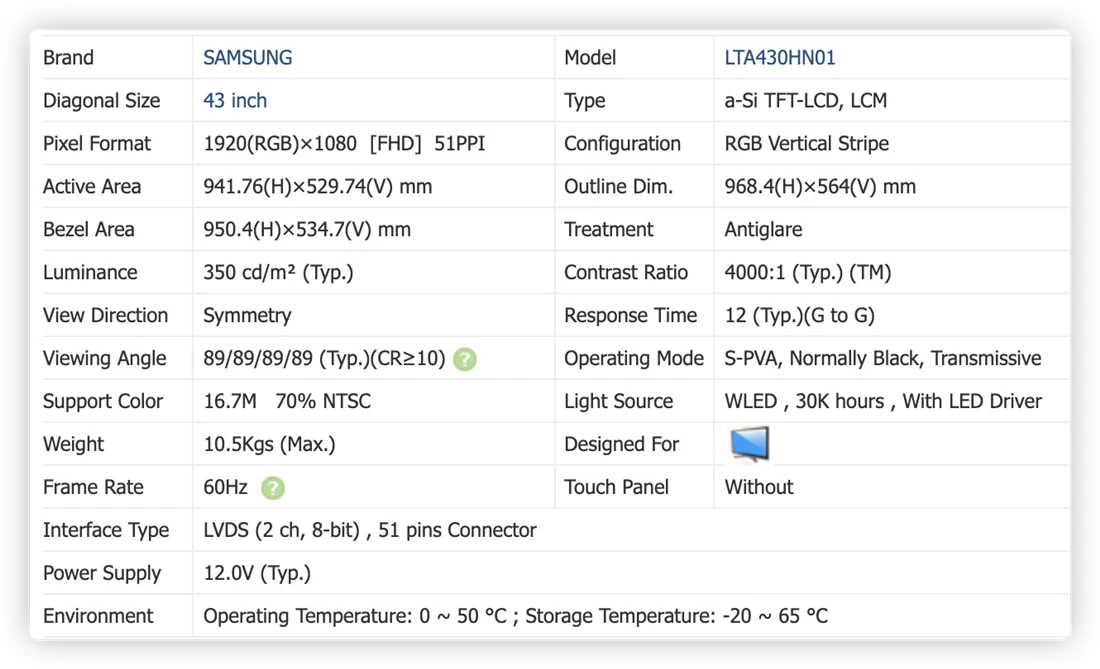
Task: Select the Treatment label
Action: [x=609, y=229]
